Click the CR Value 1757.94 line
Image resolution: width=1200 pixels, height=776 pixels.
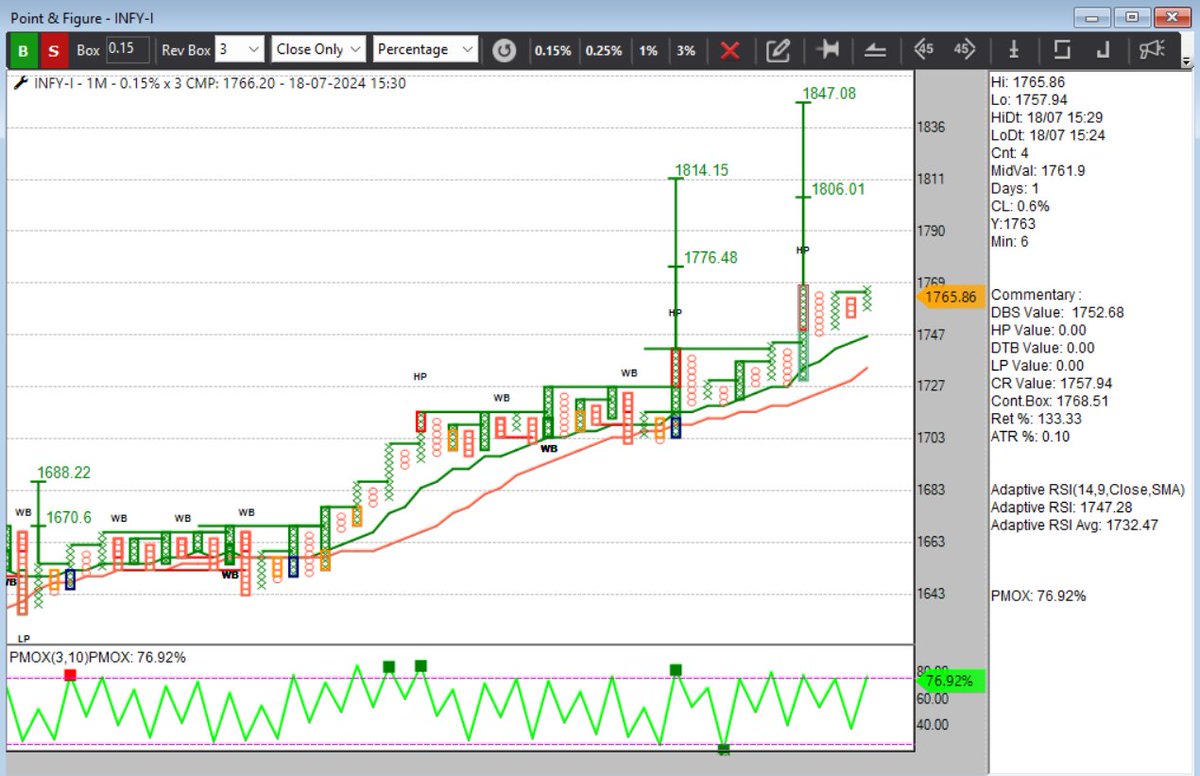[x=1051, y=383]
